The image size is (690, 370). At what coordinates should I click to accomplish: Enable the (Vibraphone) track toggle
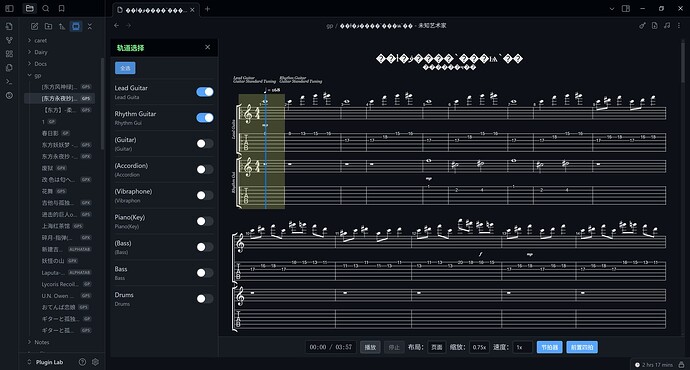[205, 195]
